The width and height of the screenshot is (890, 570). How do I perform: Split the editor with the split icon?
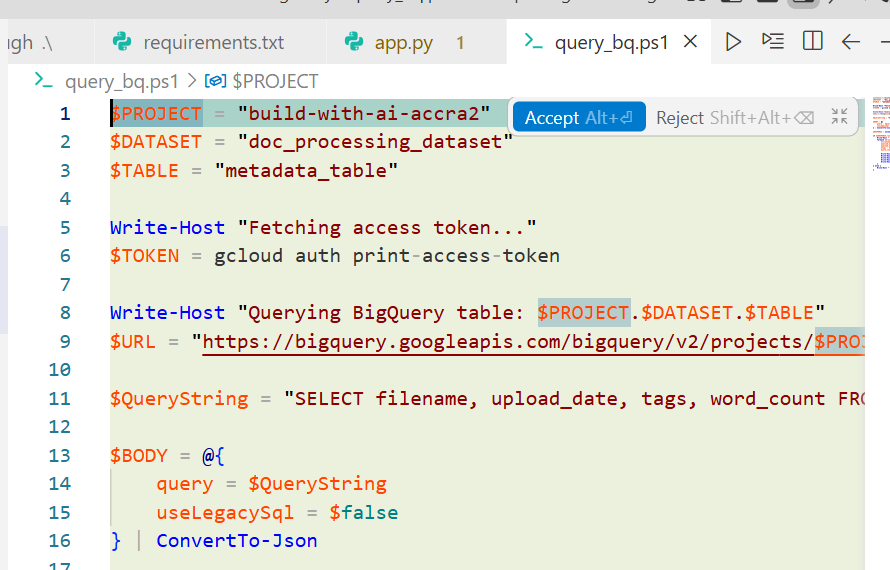tap(812, 41)
